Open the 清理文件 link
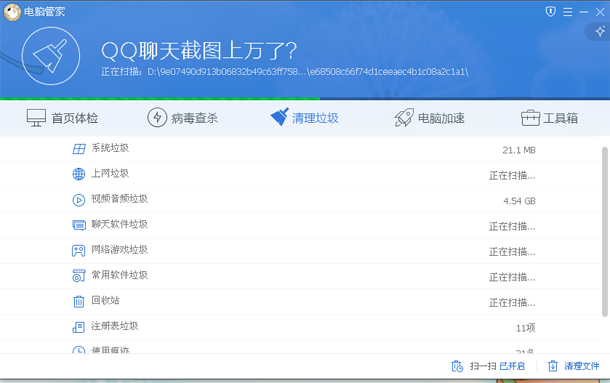 tap(582, 366)
